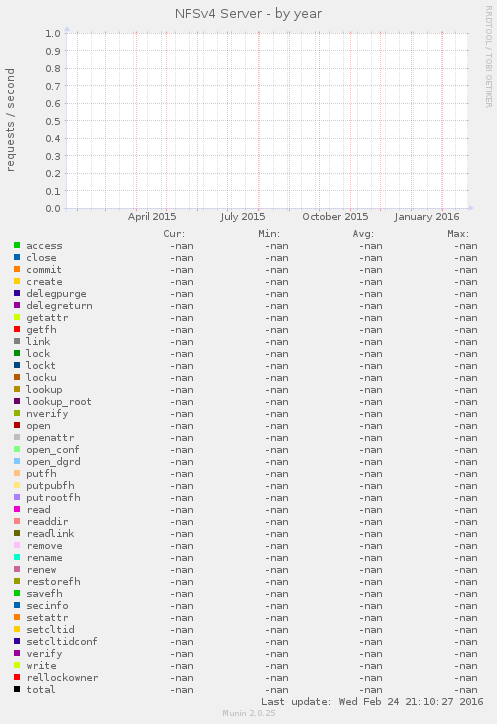Click the light blue open_dgrd swatch
Screen dimensions: 497x724
click(x=17, y=461)
